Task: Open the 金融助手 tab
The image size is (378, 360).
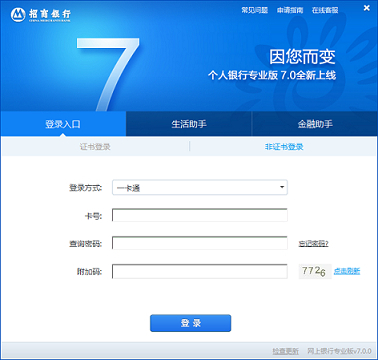Action: coord(315,124)
